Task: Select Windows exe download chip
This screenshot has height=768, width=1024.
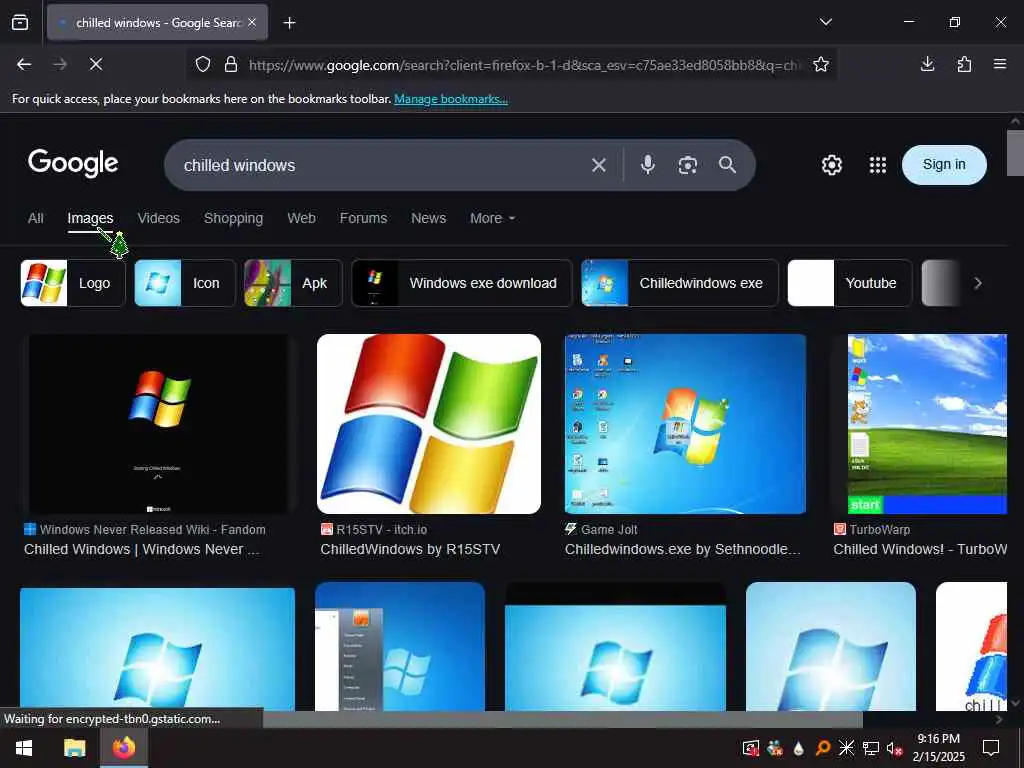Action: 462,283
